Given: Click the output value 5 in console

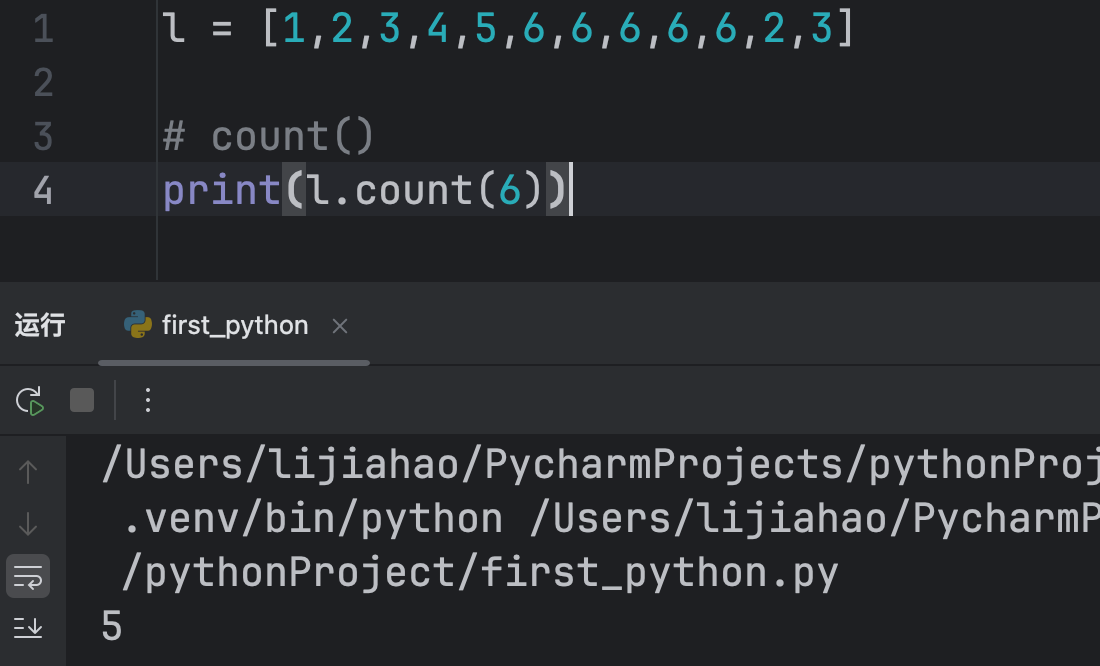Looking at the screenshot, I should click(x=112, y=627).
